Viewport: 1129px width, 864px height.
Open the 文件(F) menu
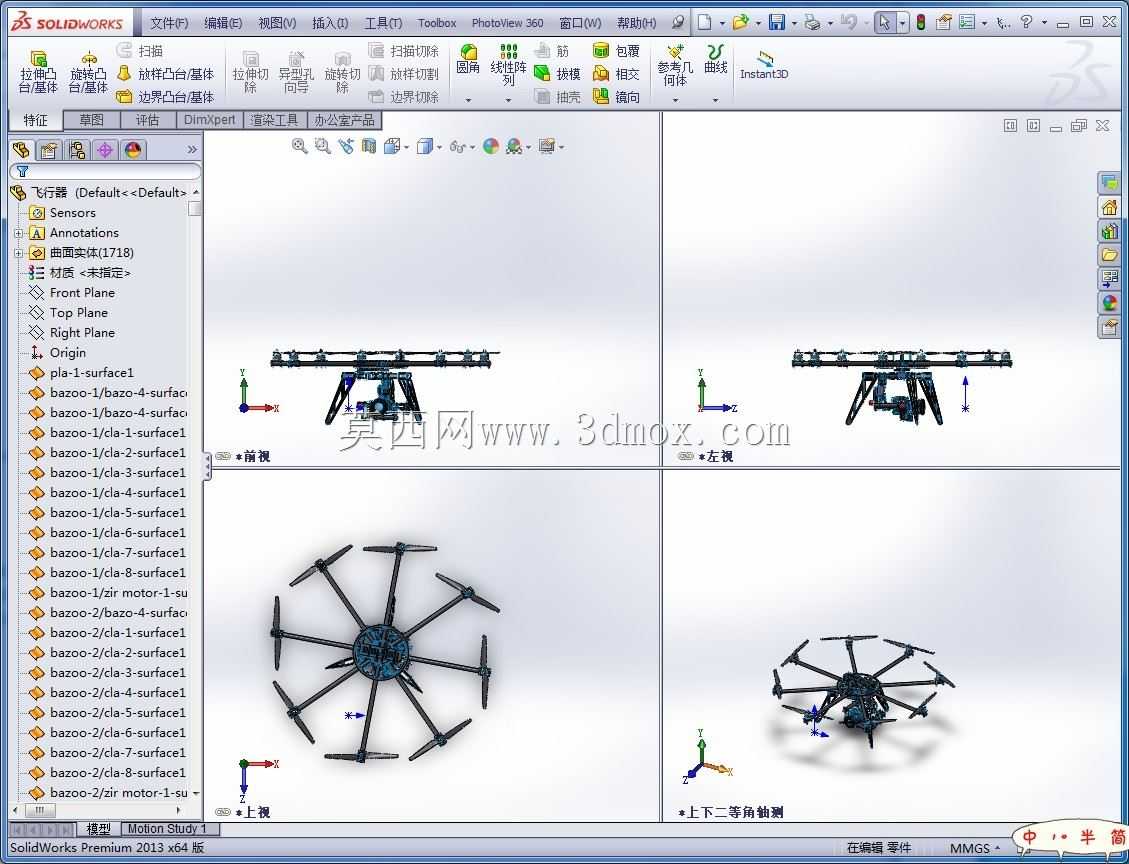pyautogui.click(x=169, y=23)
